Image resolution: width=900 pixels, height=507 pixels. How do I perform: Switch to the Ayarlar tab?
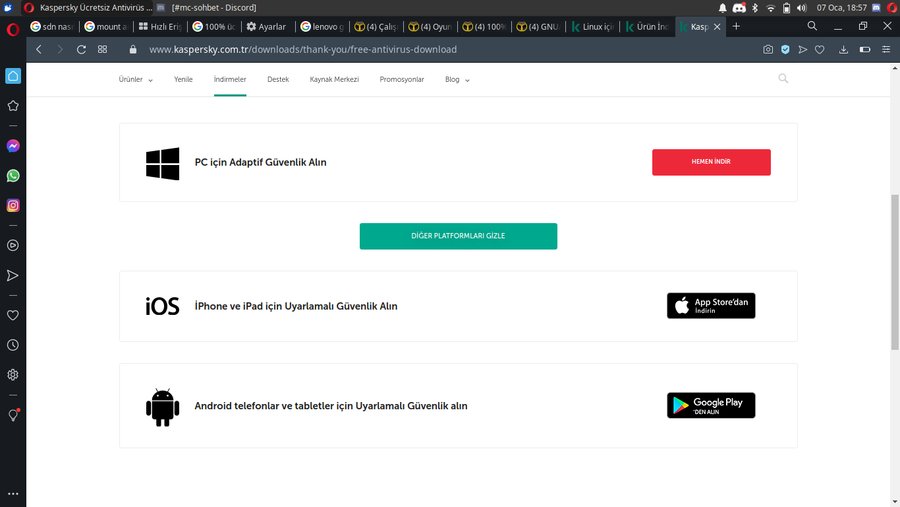coord(269,26)
